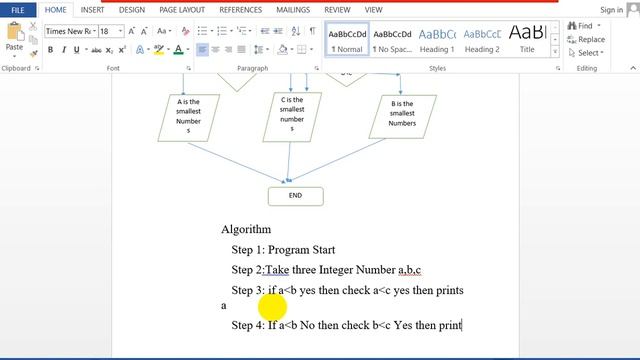
Task: Switch to the INSERT tab
Action: coord(92,10)
